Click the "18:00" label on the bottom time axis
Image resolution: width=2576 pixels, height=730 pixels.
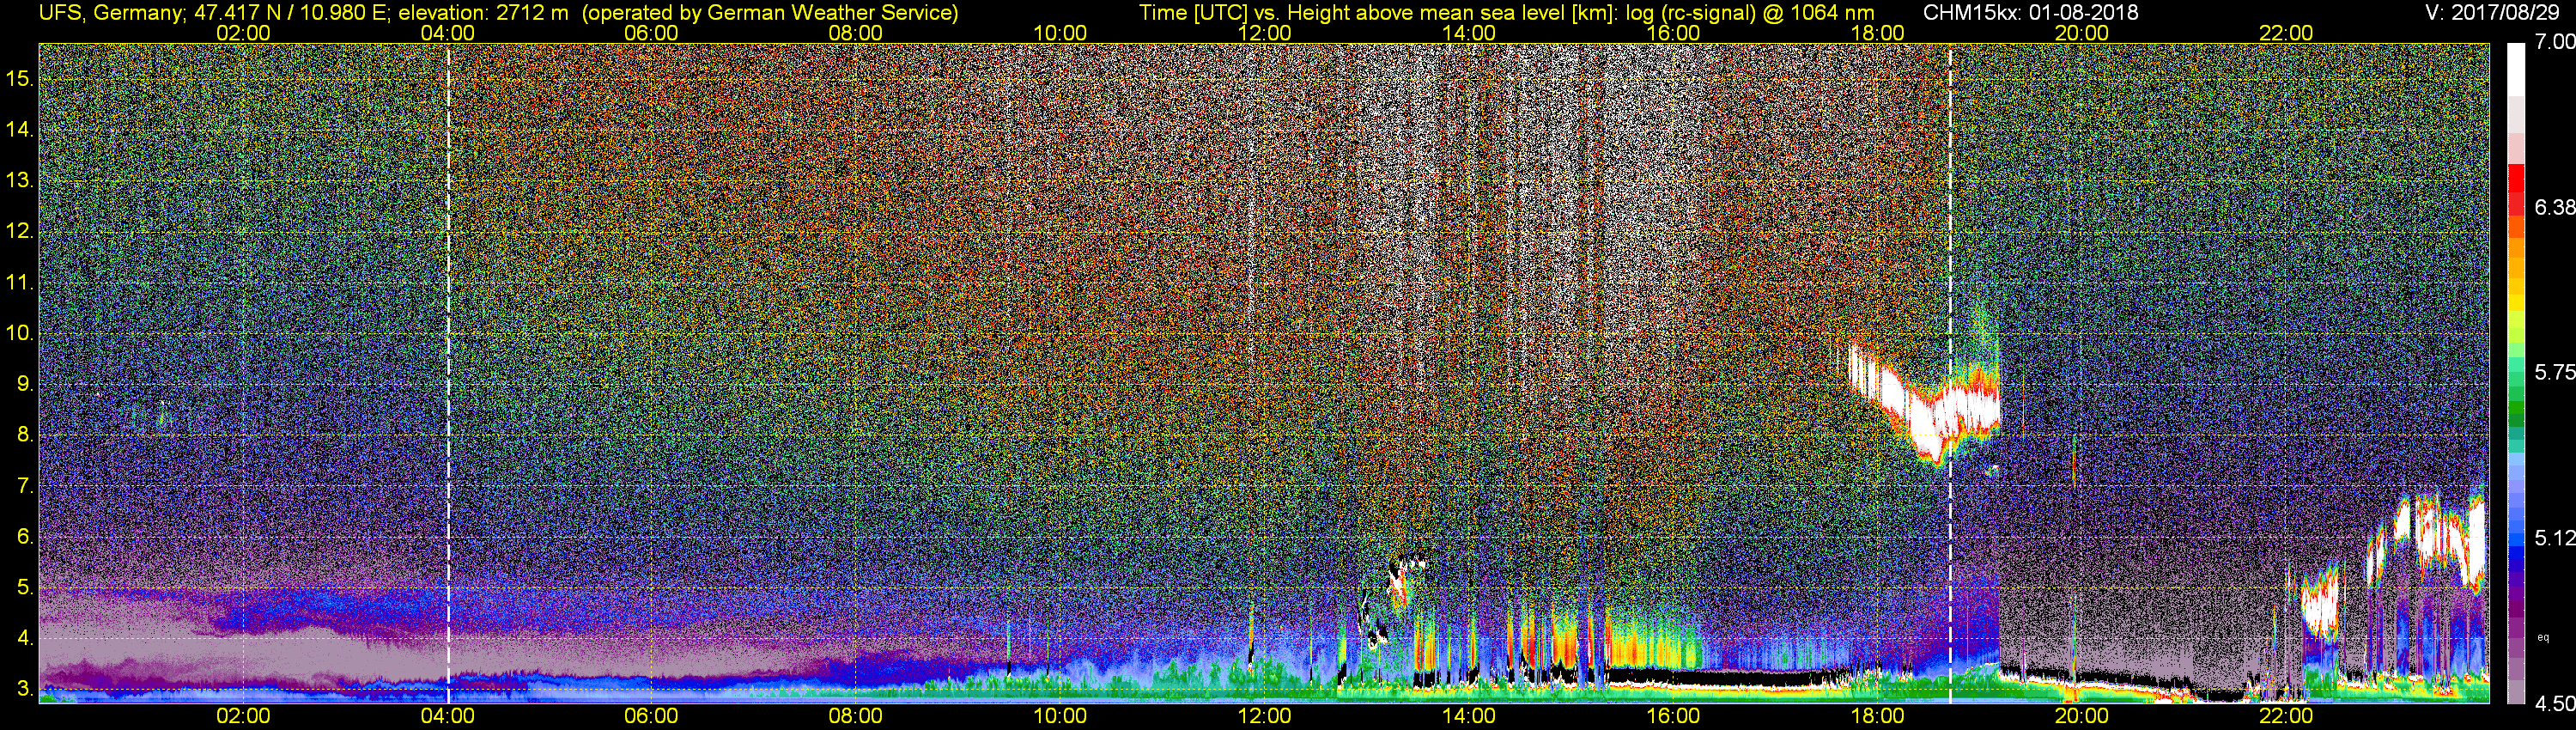click(x=1878, y=716)
